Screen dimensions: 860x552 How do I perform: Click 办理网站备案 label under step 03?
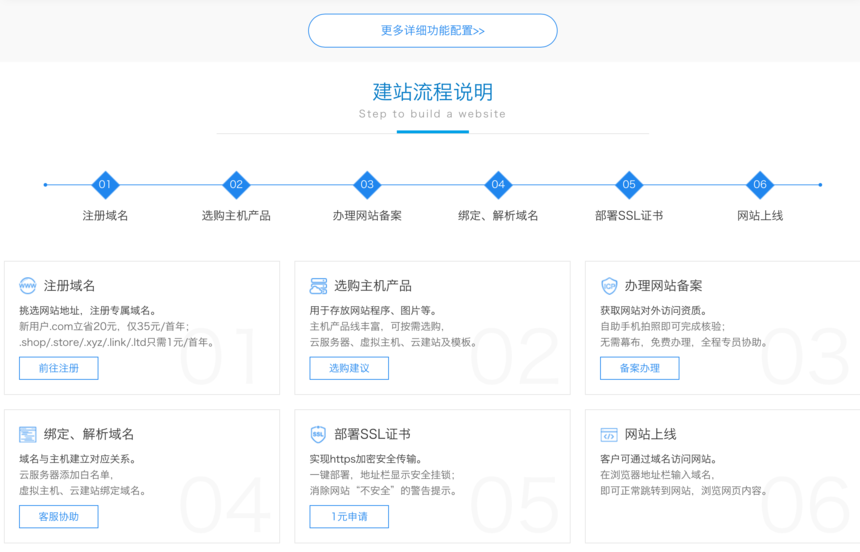click(367, 216)
